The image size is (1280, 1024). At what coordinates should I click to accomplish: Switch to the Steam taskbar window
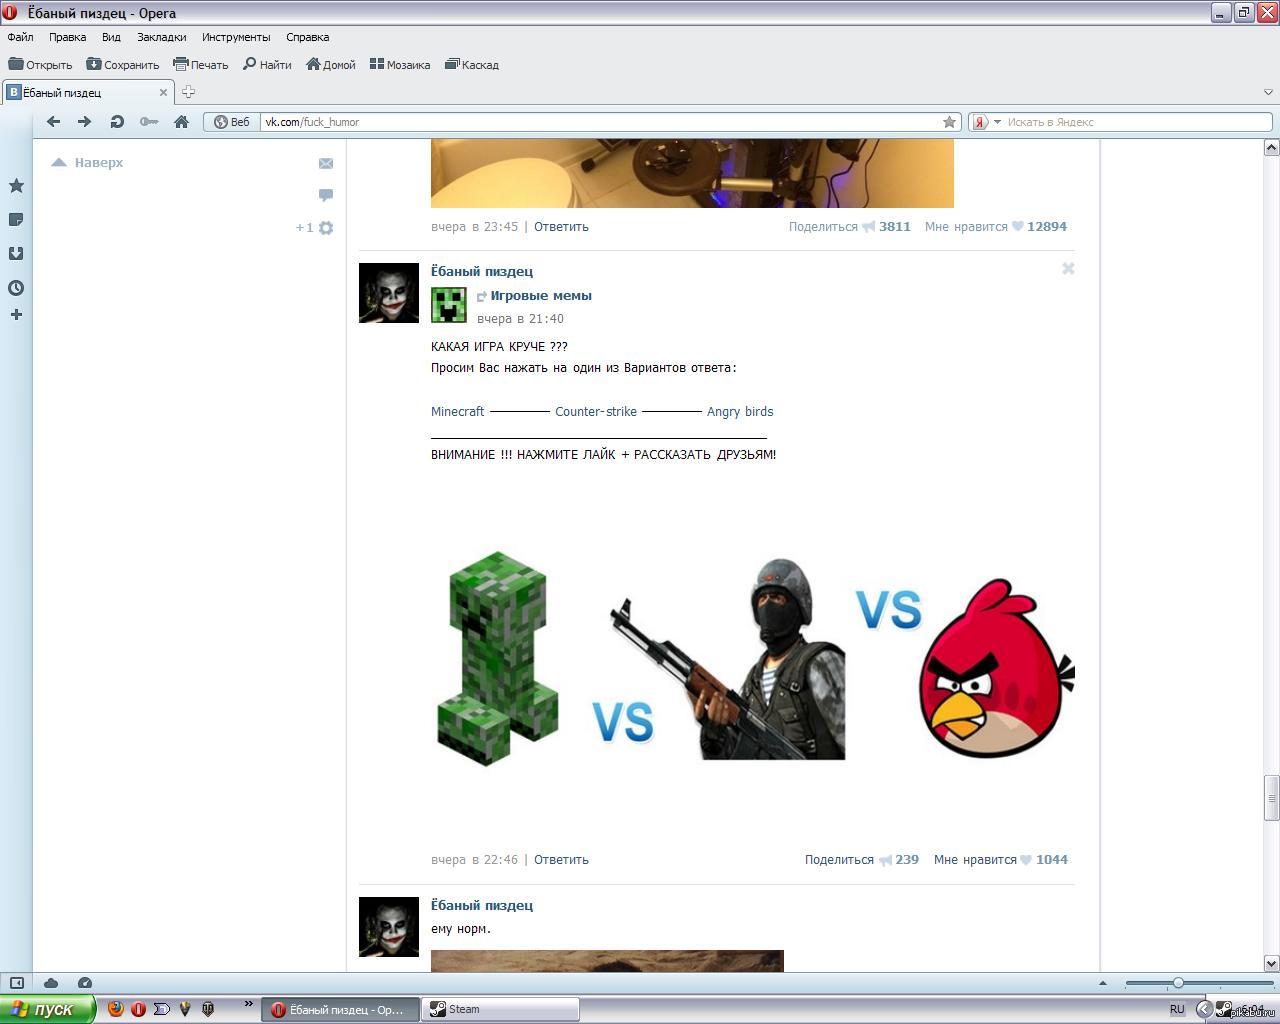click(500, 1009)
